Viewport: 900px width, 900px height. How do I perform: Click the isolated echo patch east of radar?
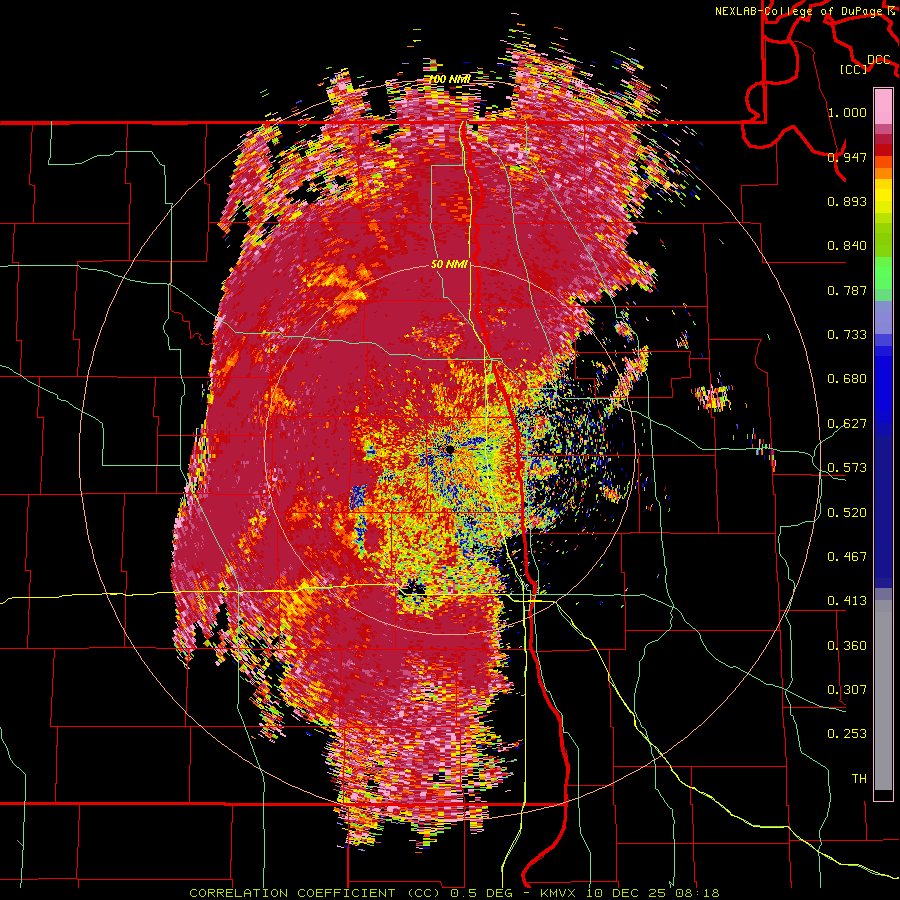tap(713, 398)
